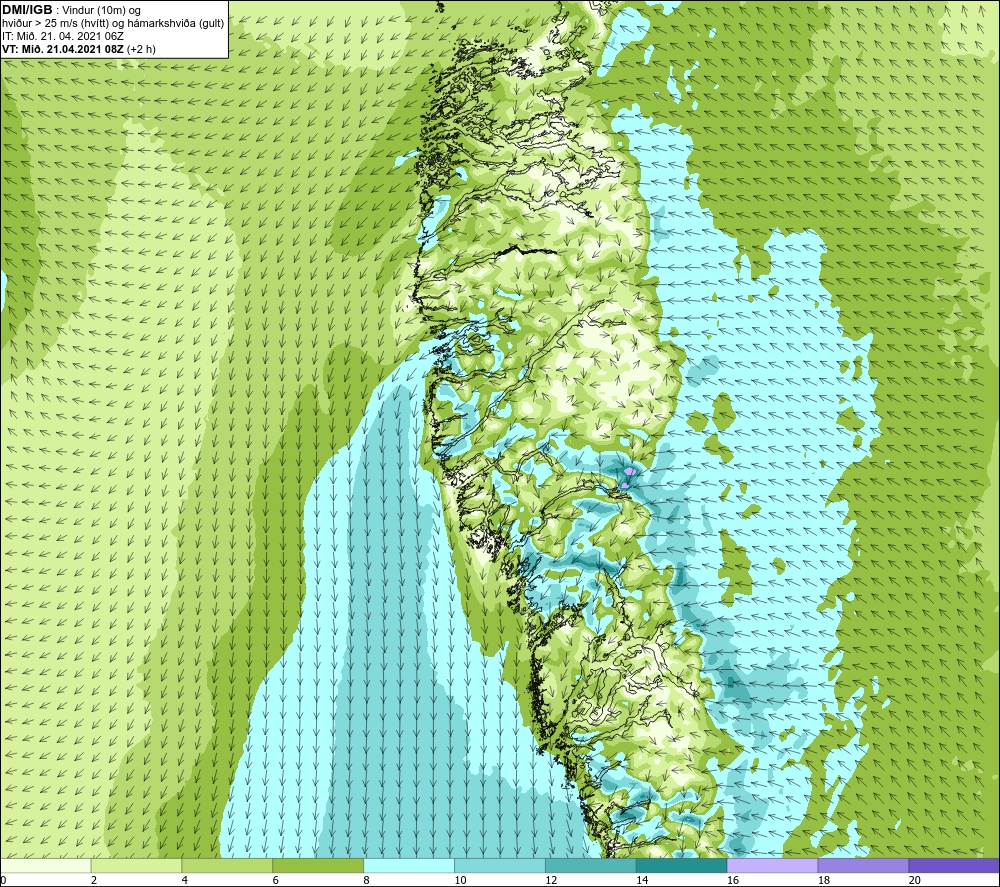Click the 8–10 m/s light cyan swatch
The height and width of the screenshot is (887, 1000).
(409, 866)
